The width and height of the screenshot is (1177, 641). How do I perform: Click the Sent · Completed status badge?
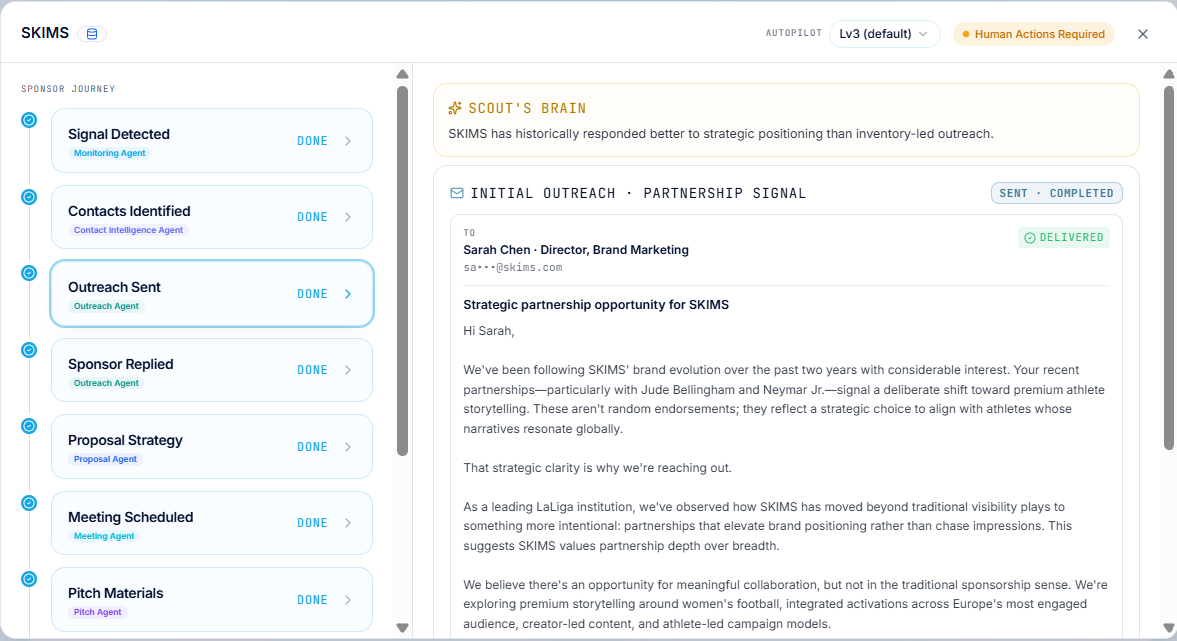point(1056,193)
